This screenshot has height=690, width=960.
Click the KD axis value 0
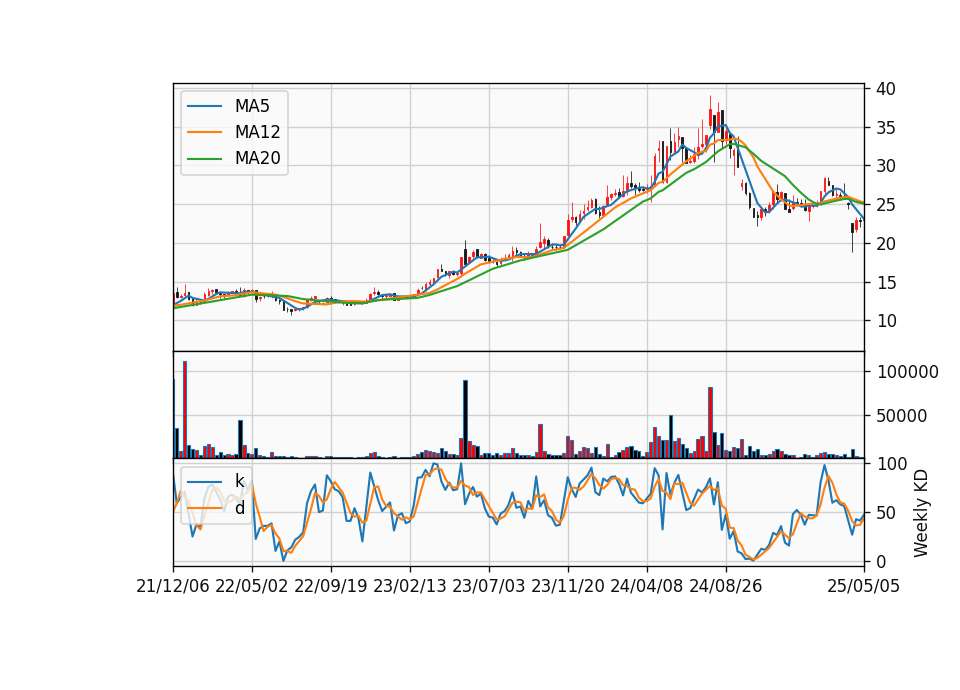(x=881, y=561)
